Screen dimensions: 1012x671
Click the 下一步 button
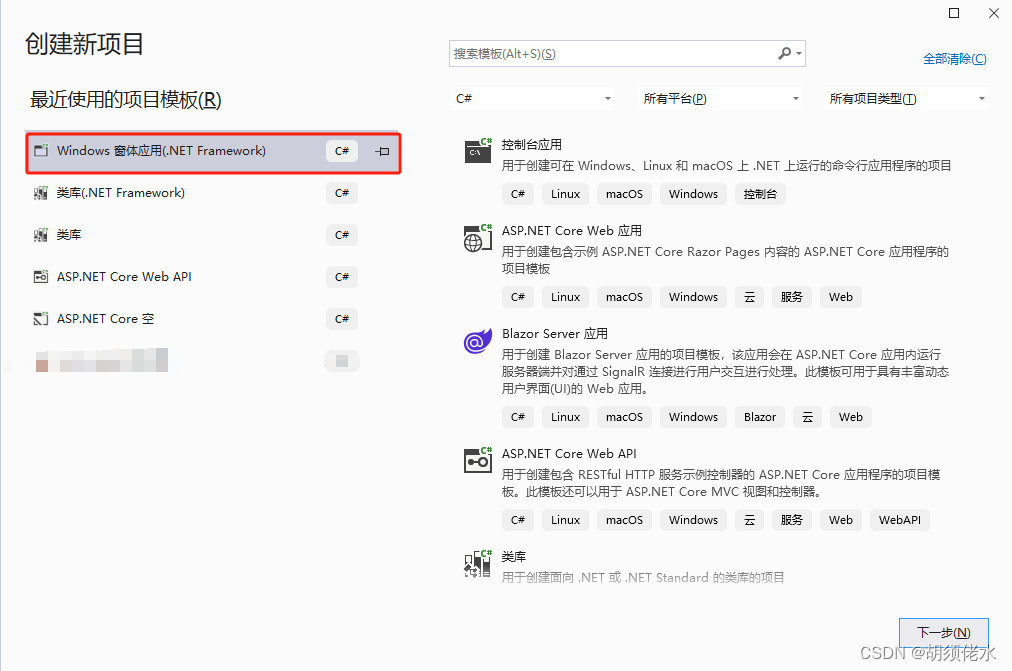click(x=944, y=632)
